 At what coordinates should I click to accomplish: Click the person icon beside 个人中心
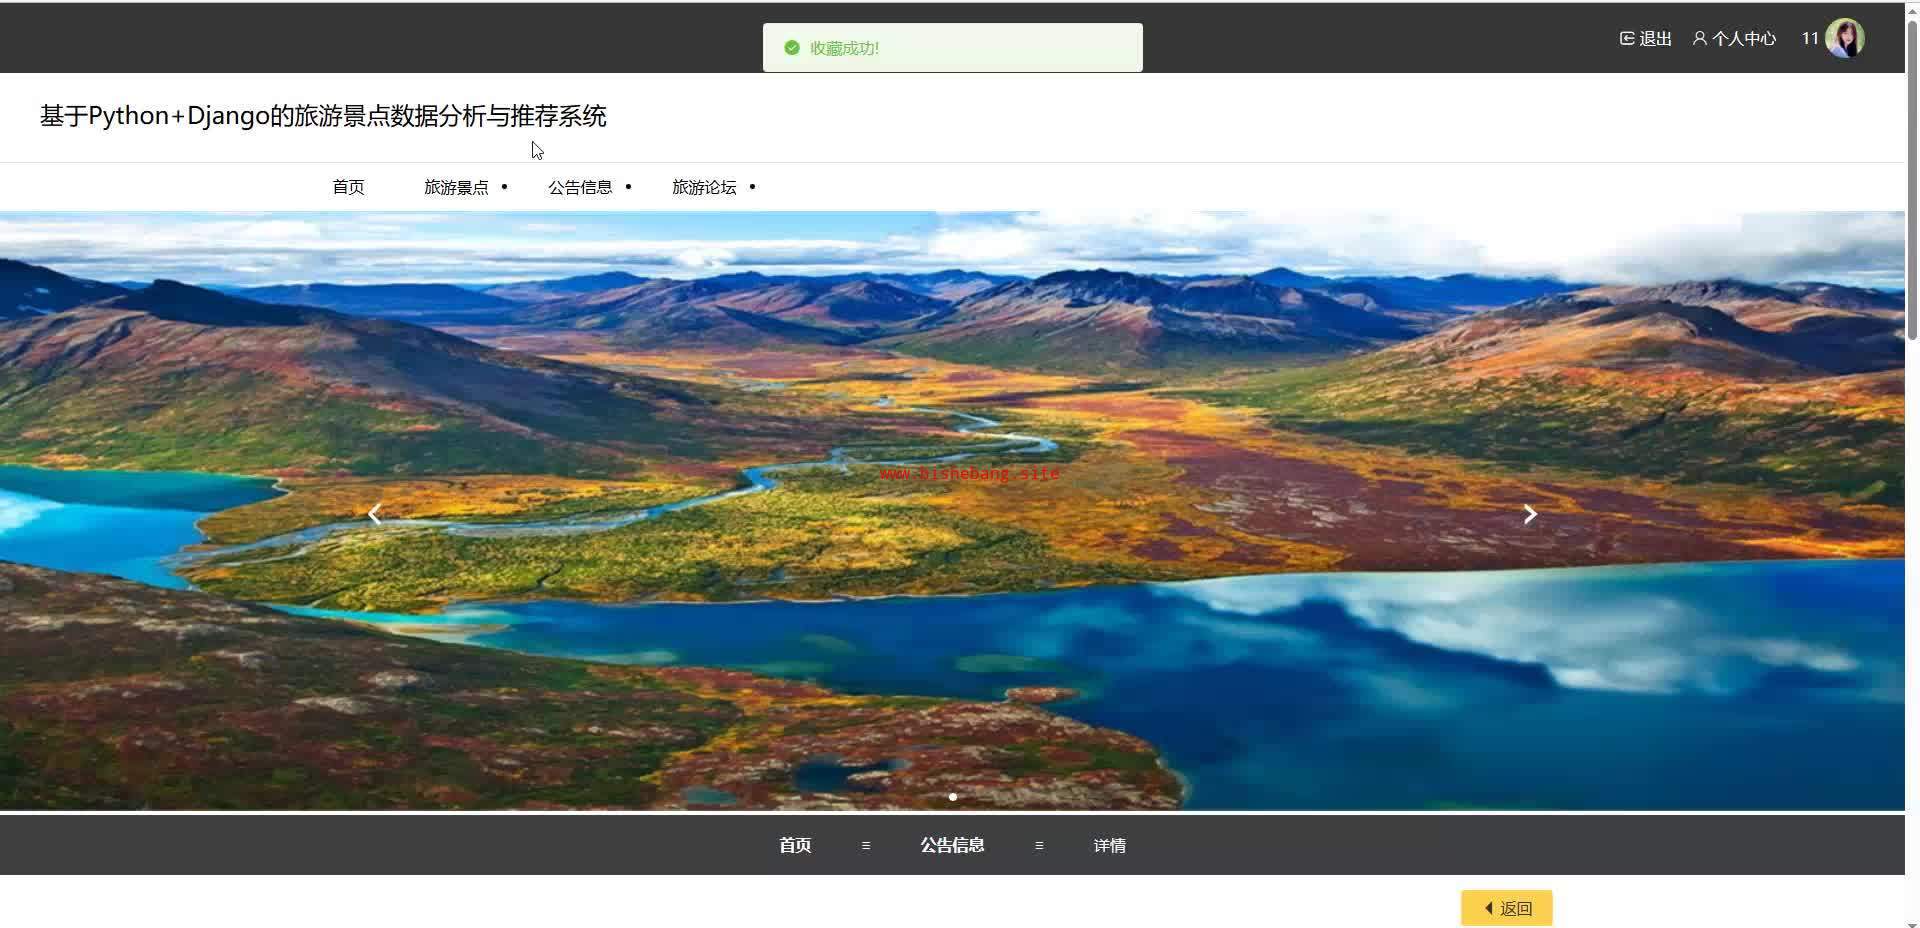[1699, 38]
